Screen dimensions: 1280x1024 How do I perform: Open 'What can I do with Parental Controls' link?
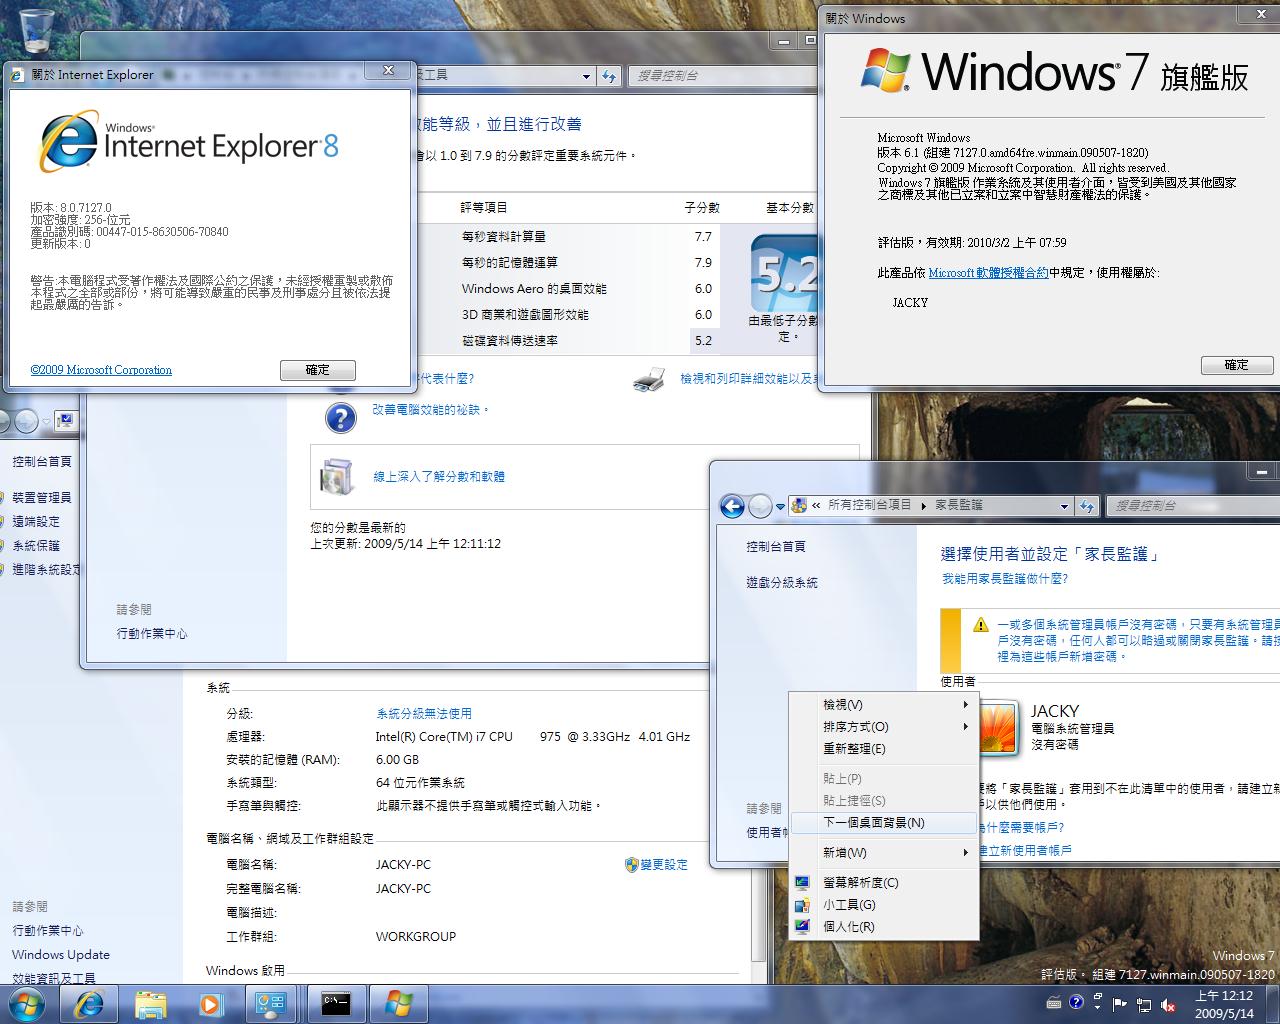click(1005, 579)
